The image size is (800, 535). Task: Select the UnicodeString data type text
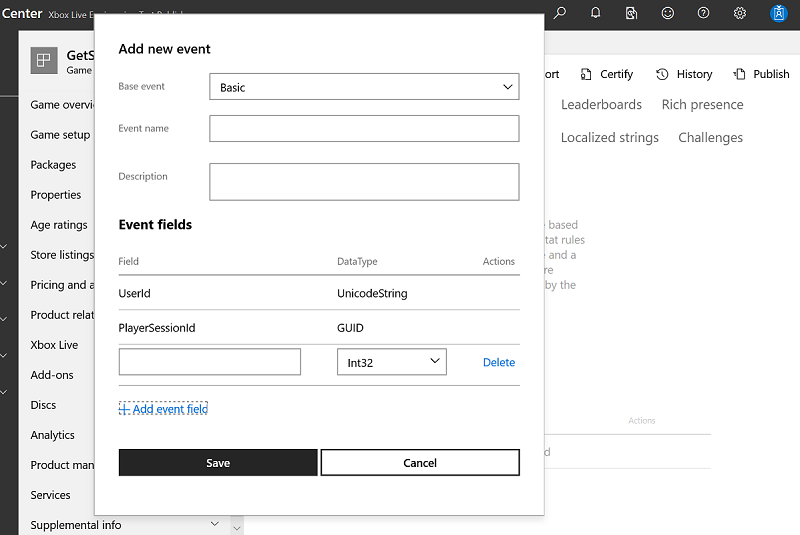pyautogui.click(x=372, y=293)
